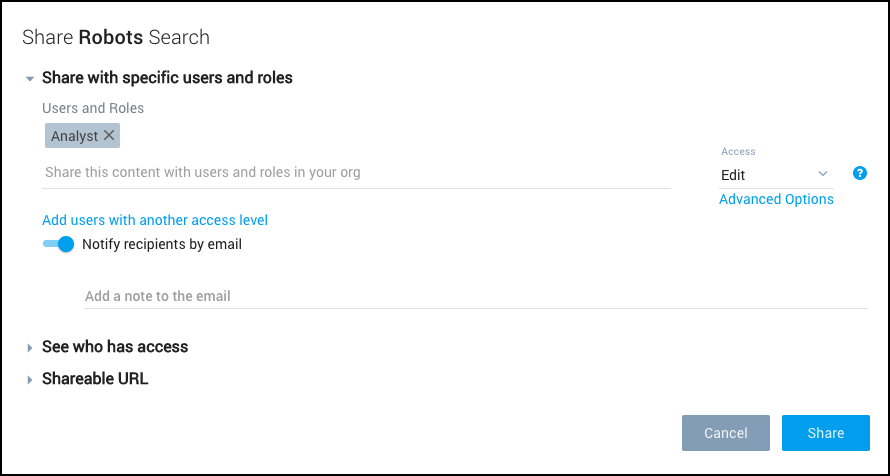This screenshot has width=890, height=476.
Task: Click the Add a note to email field
Action: click(475, 296)
